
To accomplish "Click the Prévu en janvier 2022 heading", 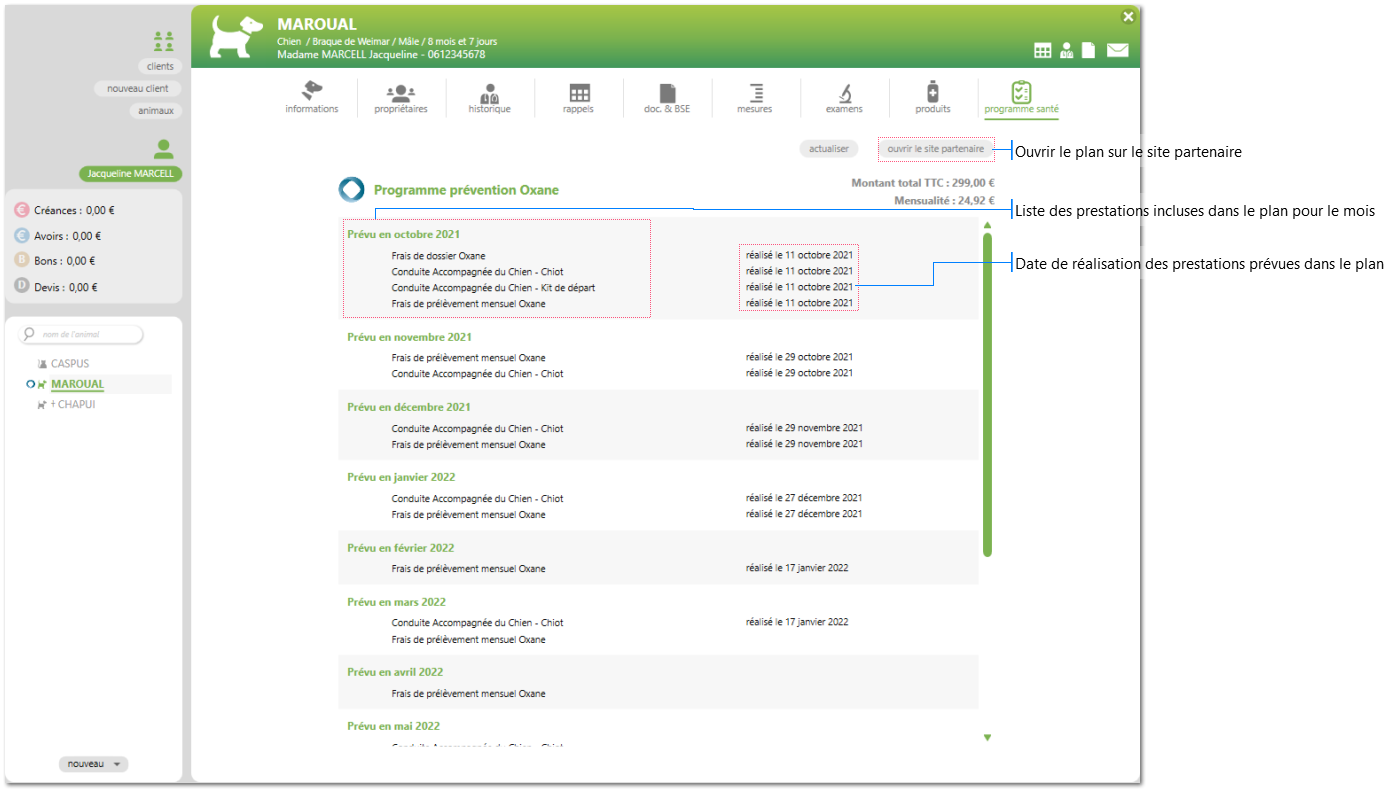I will click(x=401, y=478).
